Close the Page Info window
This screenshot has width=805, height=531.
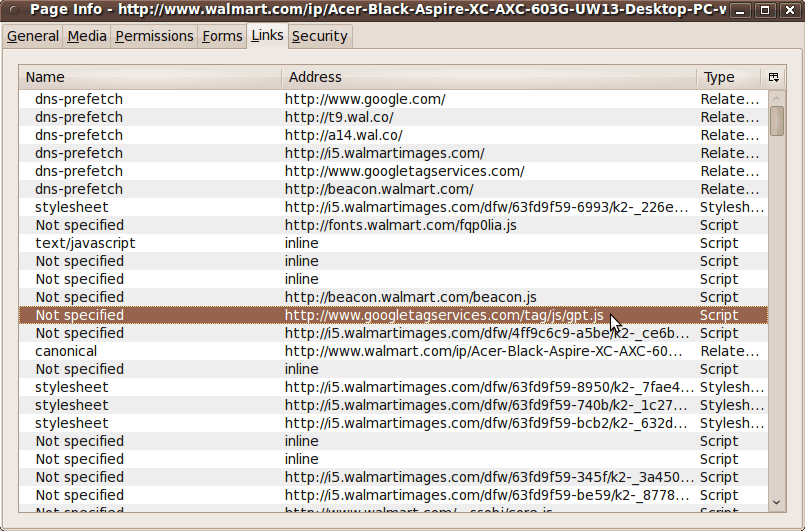coord(790,10)
